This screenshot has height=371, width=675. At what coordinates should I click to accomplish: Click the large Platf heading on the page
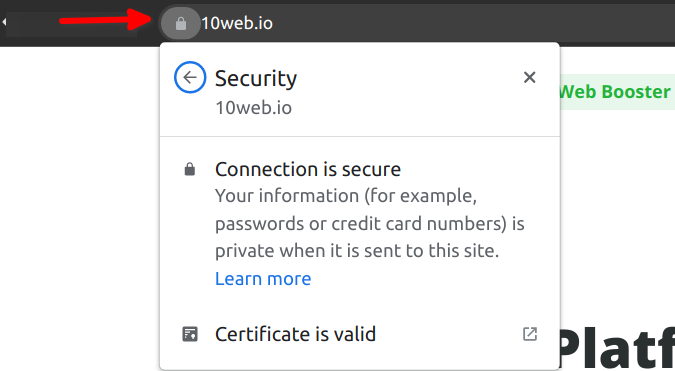tap(617, 349)
